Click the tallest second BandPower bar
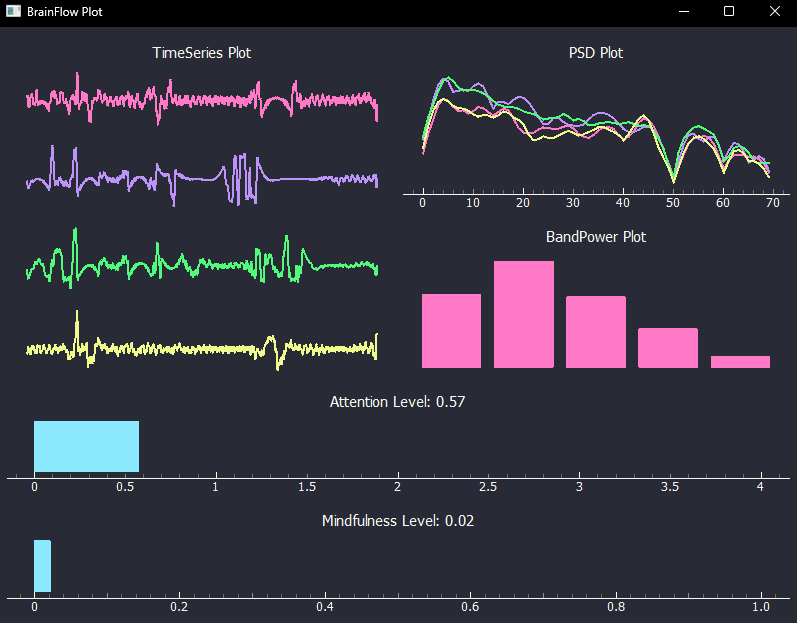The width and height of the screenshot is (797, 623). point(524,315)
